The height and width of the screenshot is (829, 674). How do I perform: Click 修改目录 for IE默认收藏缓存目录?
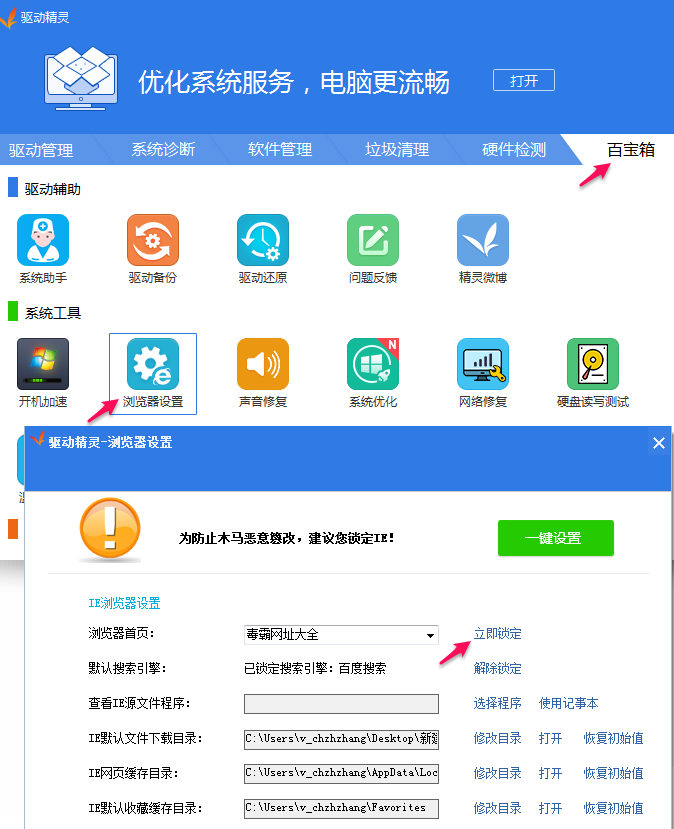pyautogui.click(x=497, y=808)
